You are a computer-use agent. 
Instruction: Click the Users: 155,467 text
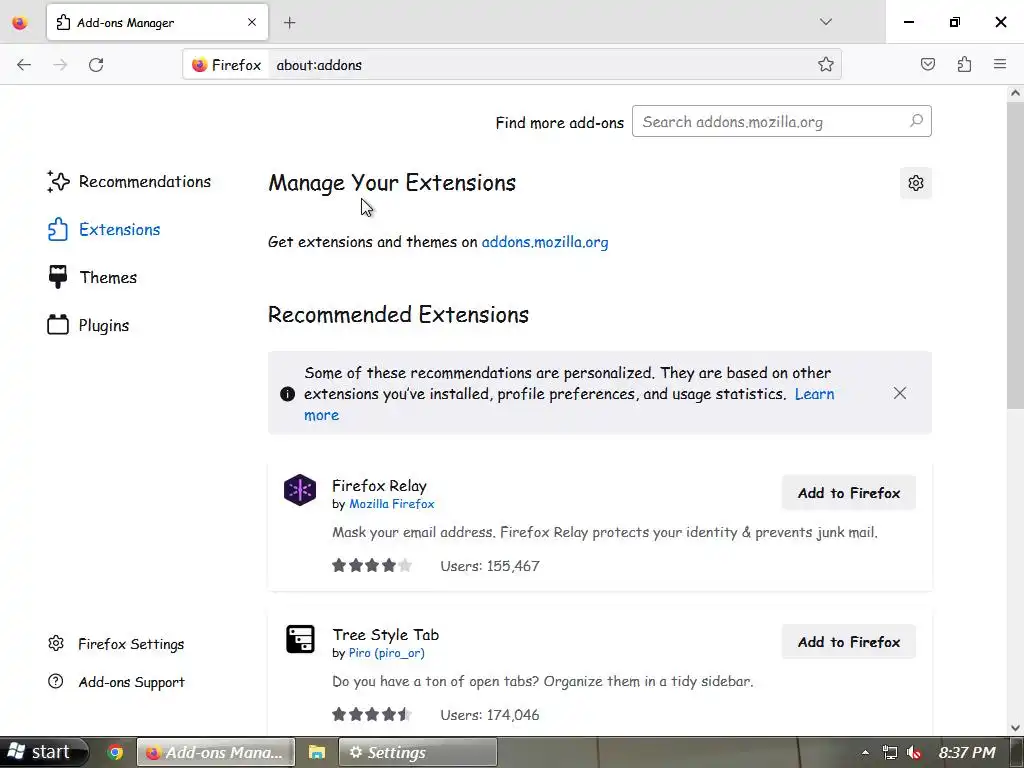(490, 566)
